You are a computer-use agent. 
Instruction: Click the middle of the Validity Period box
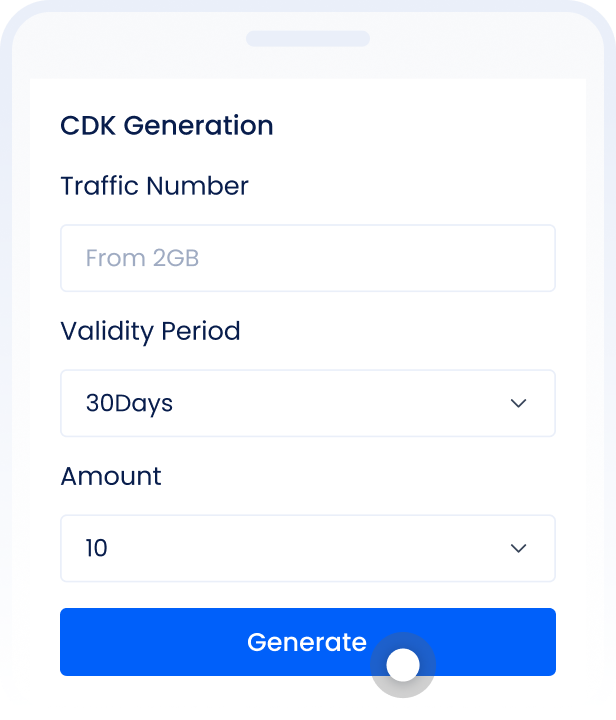pyautogui.click(x=308, y=403)
